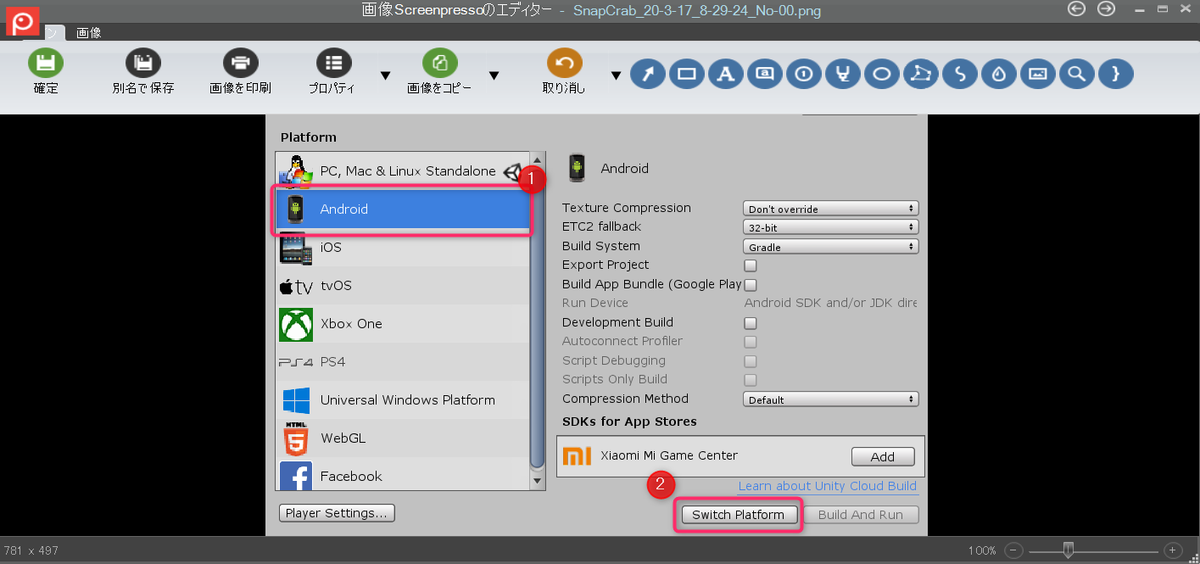Go to previous image using title bar arrow
This screenshot has width=1200, height=564.
click(1077, 9)
